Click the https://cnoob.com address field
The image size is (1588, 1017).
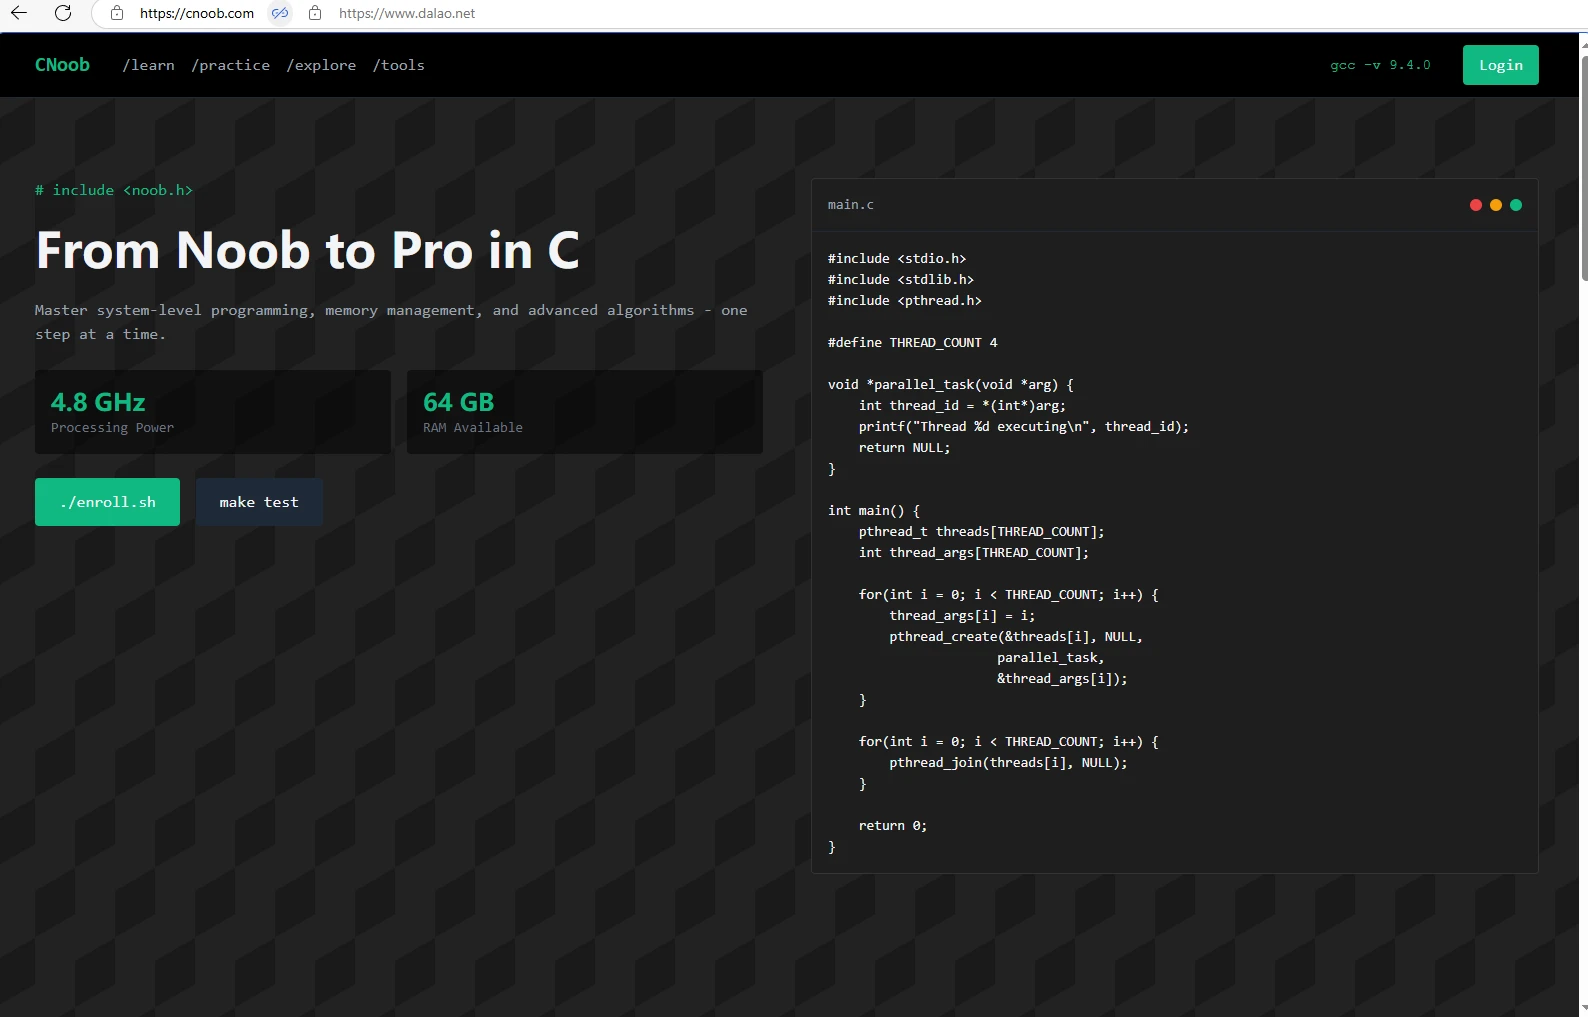pos(197,13)
